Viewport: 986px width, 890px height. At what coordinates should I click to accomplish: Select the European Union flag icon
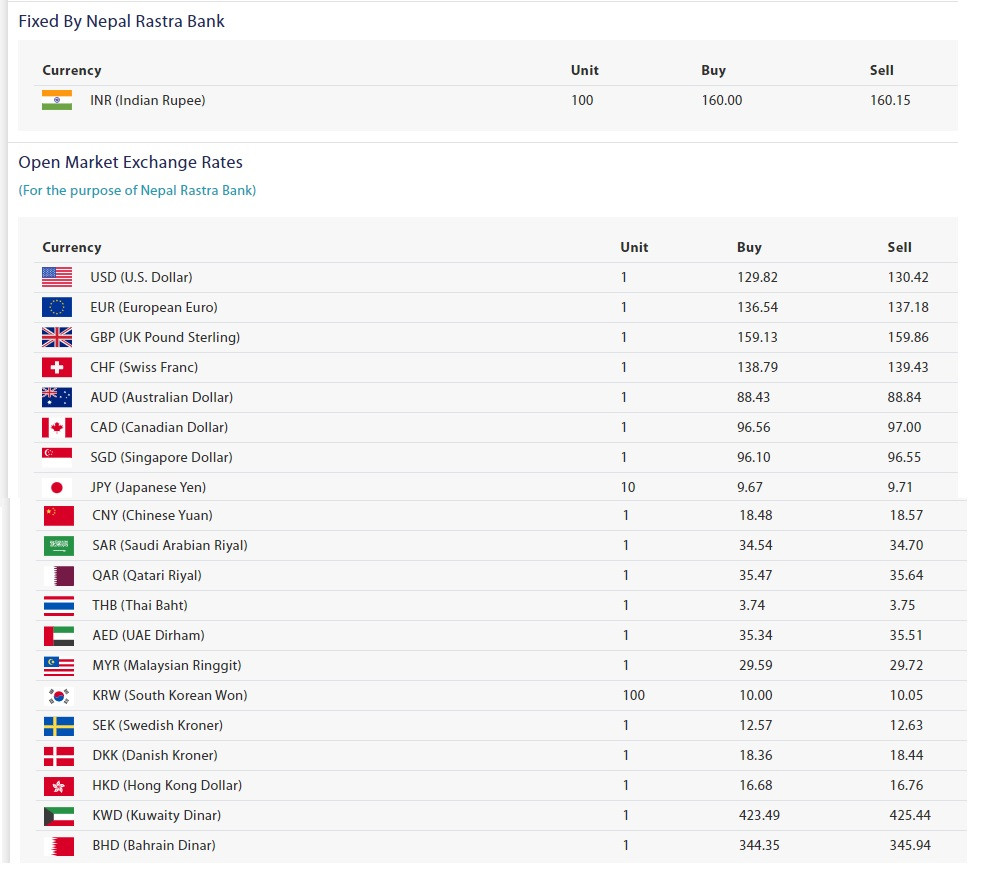pyautogui.click(x=57, y=307)
